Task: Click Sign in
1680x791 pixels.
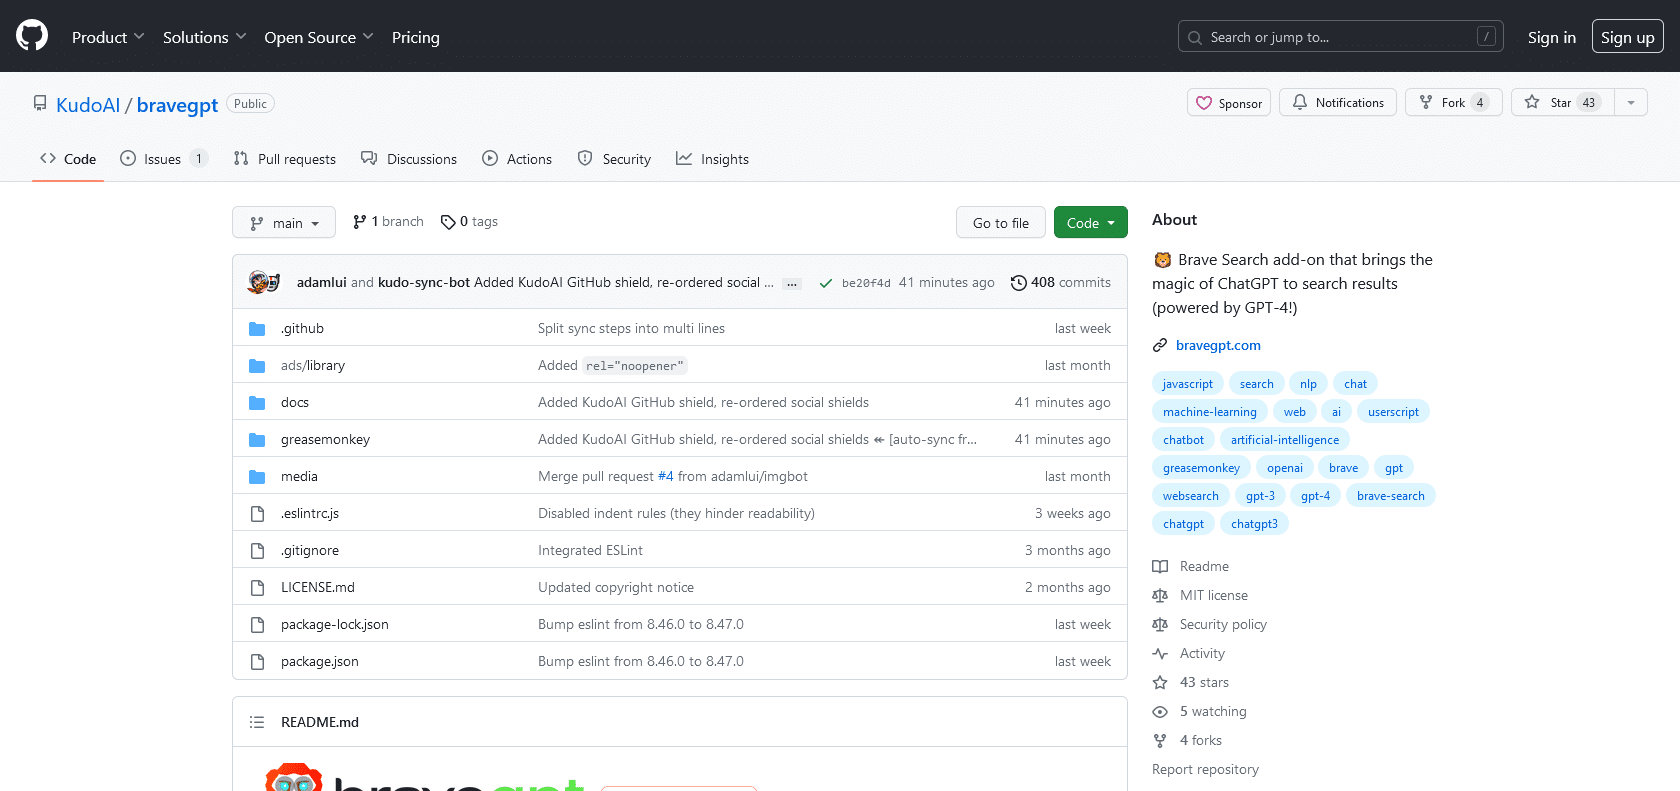Action: 1551,37
